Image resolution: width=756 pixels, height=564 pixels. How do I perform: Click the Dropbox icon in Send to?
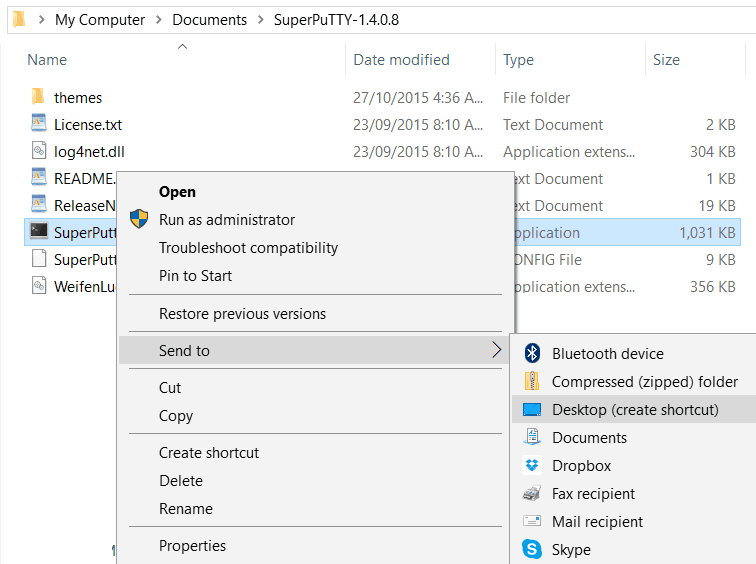532,465
